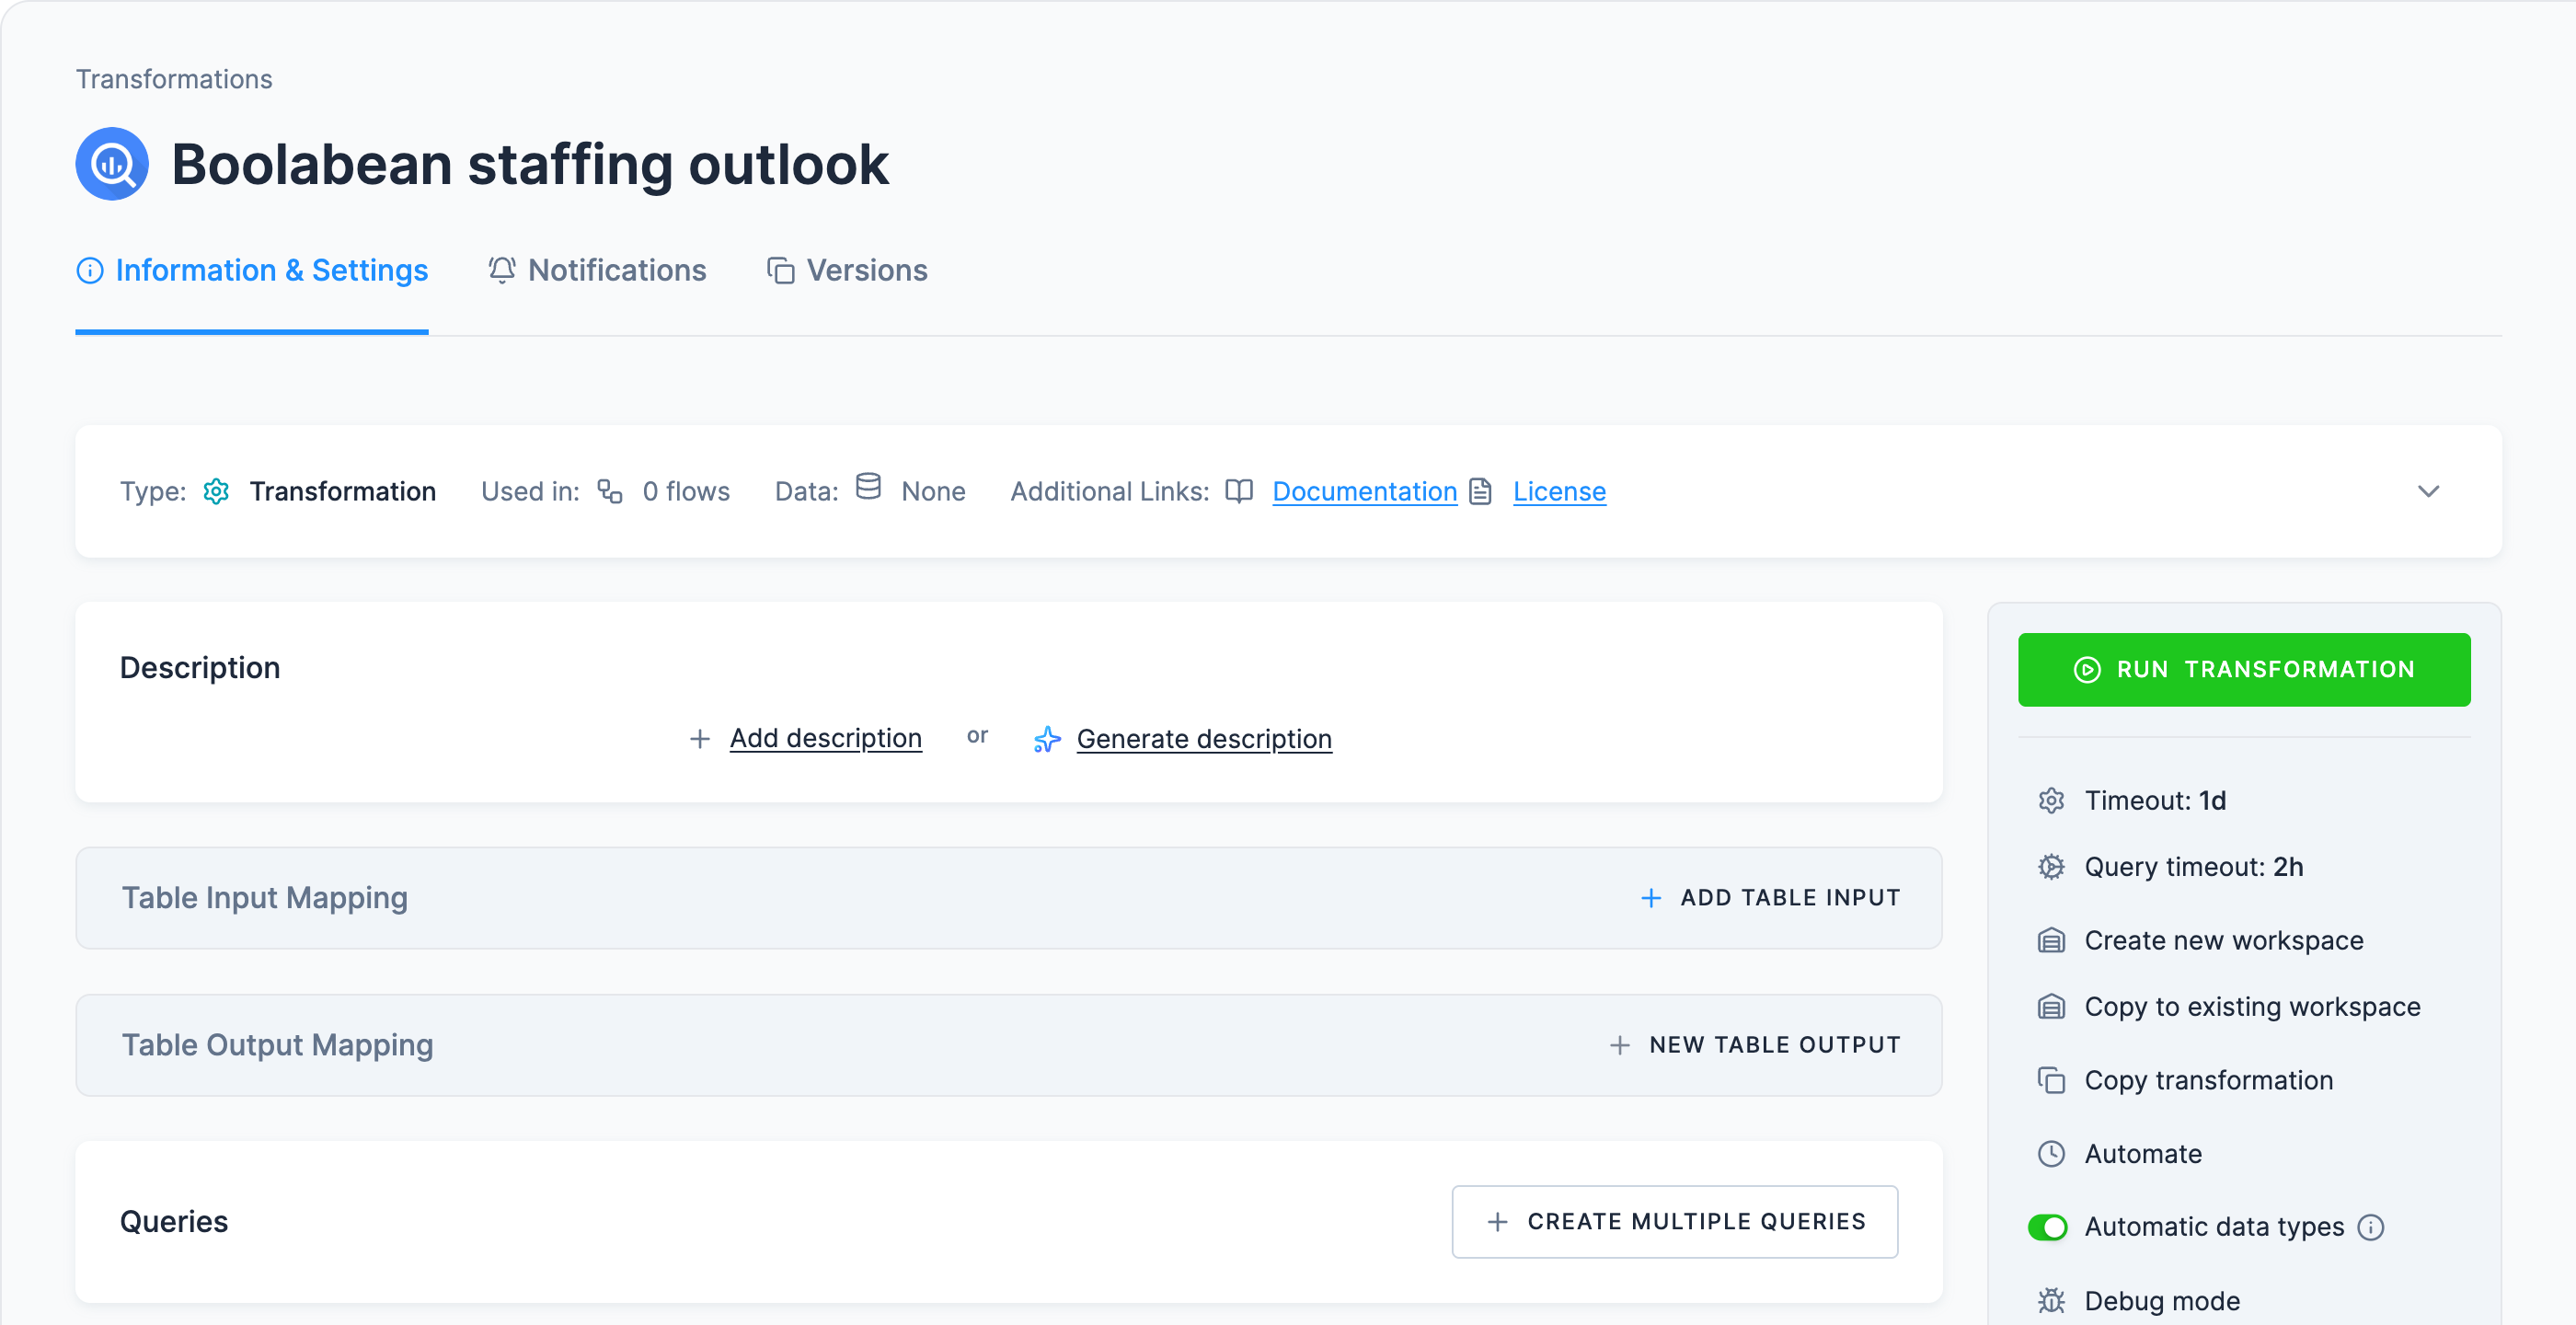This screenshot has width=2576, height=1325.
Task: Click the teal gear icon next to Transformation type
Action: point(216,491)
